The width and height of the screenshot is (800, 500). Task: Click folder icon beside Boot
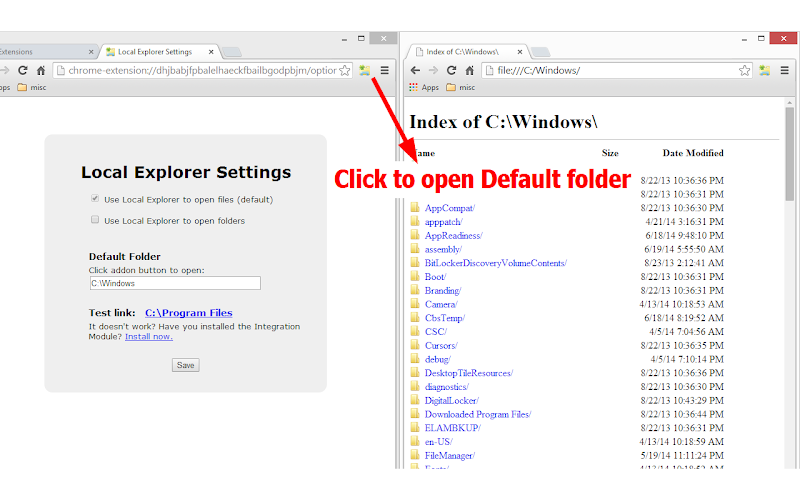click(415, 276)
